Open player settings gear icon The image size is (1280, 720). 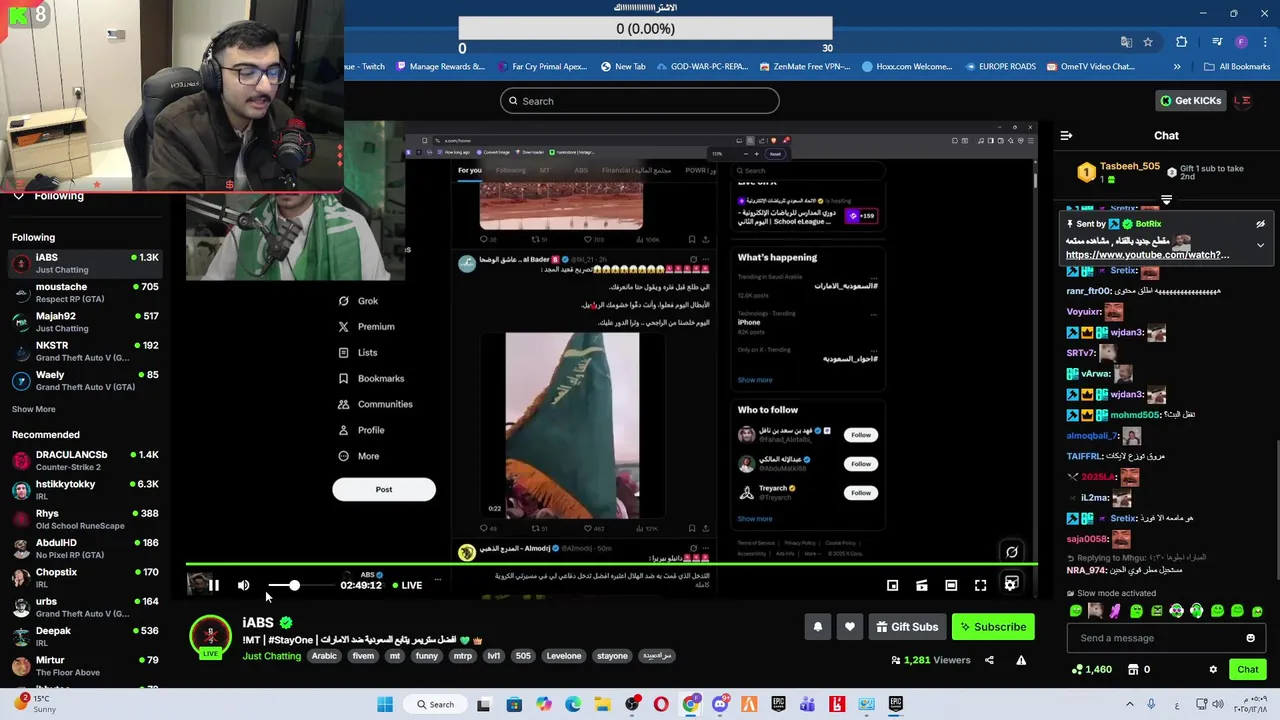pos(1011,585)
